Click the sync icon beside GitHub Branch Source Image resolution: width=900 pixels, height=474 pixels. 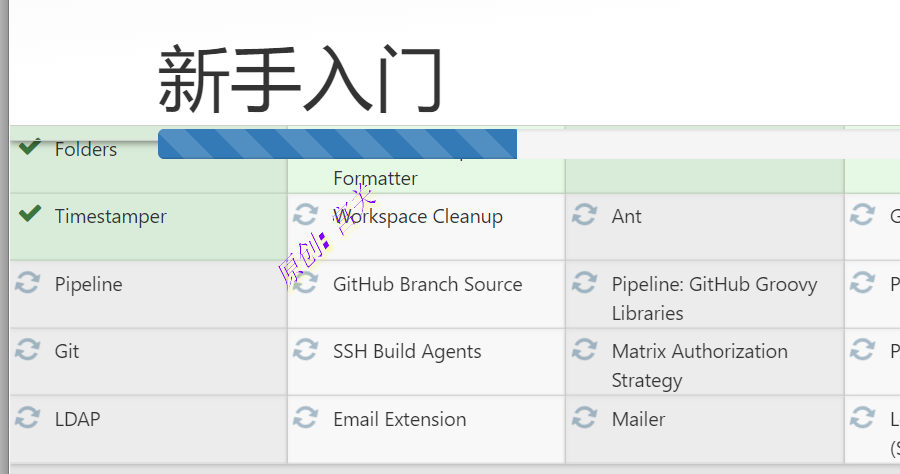click(x=306, y=284)
